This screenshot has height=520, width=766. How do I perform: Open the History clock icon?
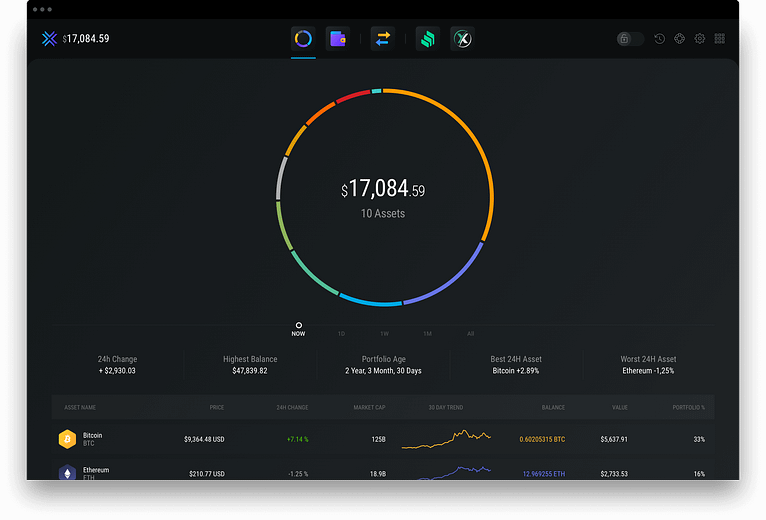click(660, 39)
